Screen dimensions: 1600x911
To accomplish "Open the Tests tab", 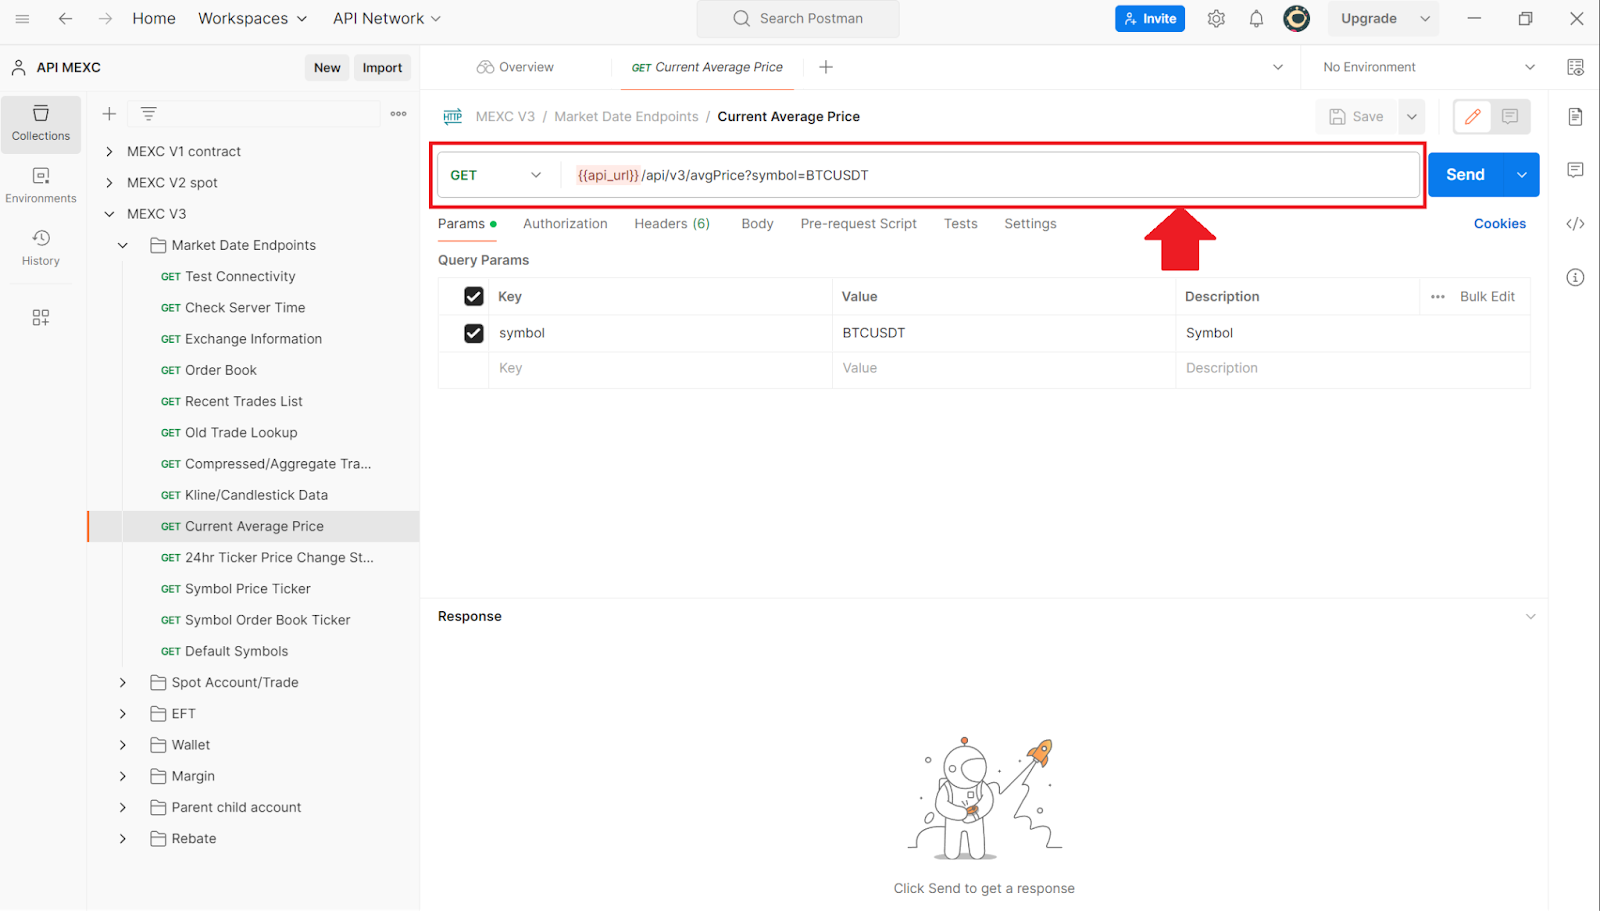I will pos(960,224).
